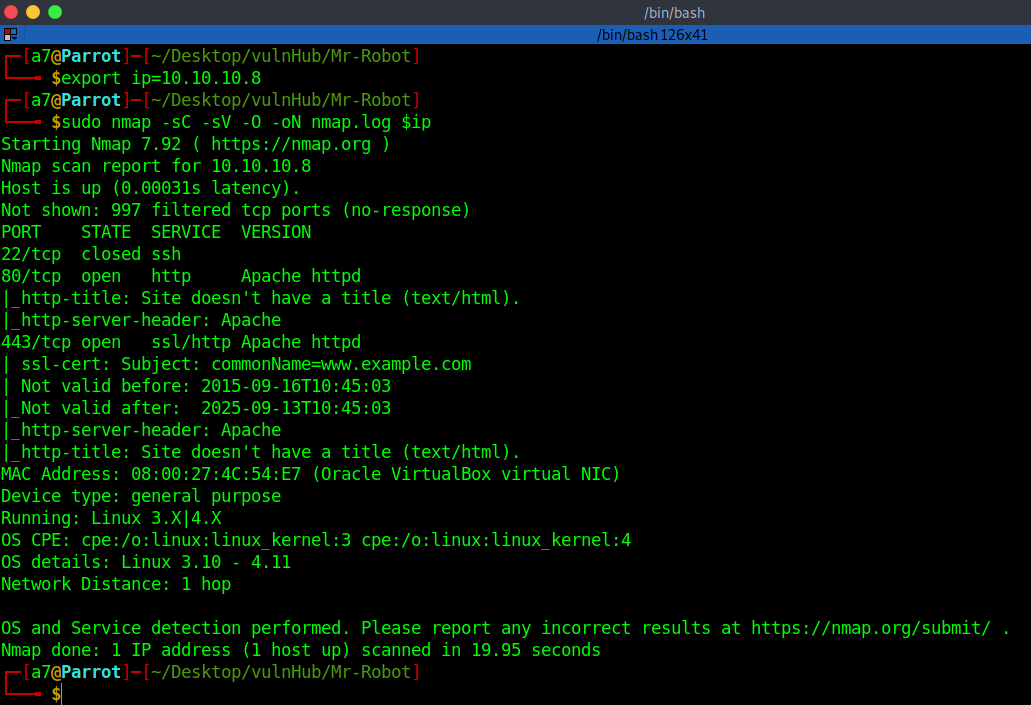
Task: Click the empty prompt '$' at the bottom cursor
Action: tap(57, 693)
